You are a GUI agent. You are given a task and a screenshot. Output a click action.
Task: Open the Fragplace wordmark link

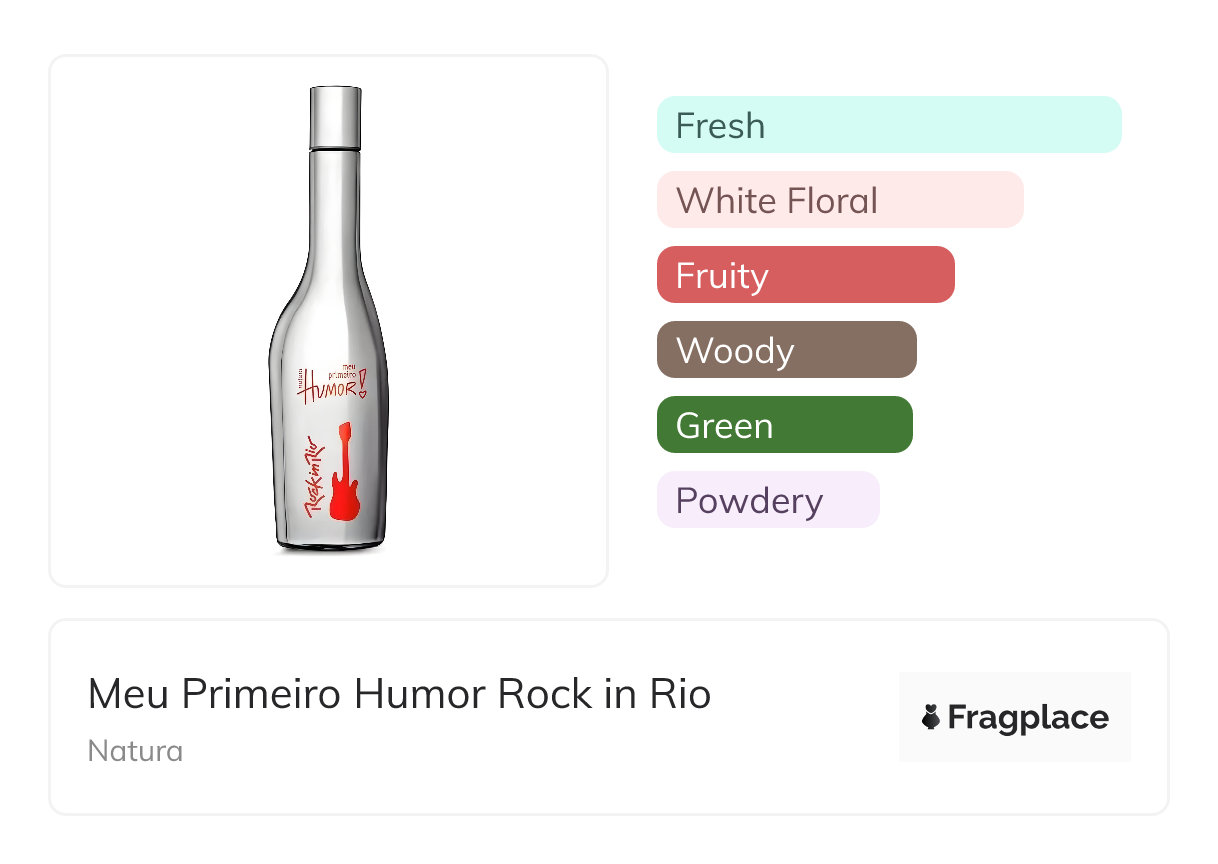(x=1028, y=717)
